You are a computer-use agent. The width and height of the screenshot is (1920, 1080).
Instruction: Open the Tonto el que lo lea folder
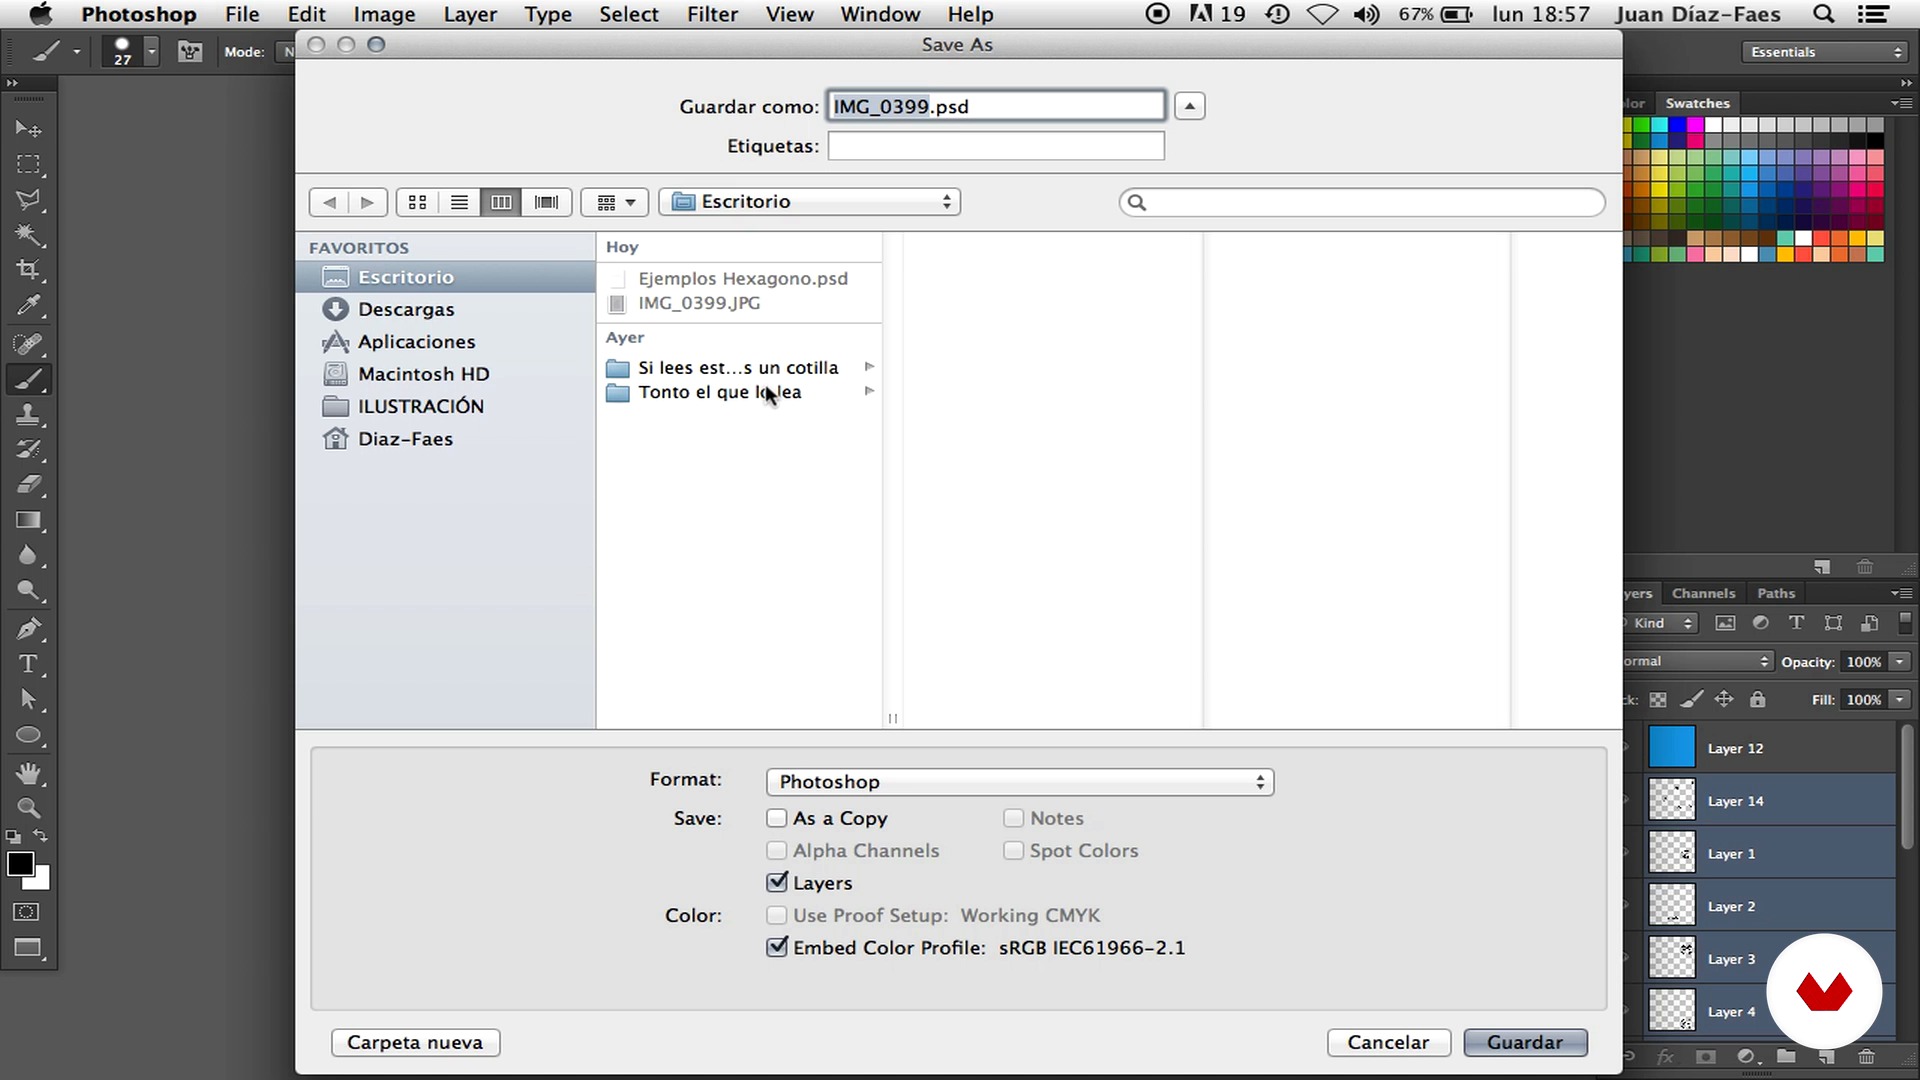(x=740, y=392)
